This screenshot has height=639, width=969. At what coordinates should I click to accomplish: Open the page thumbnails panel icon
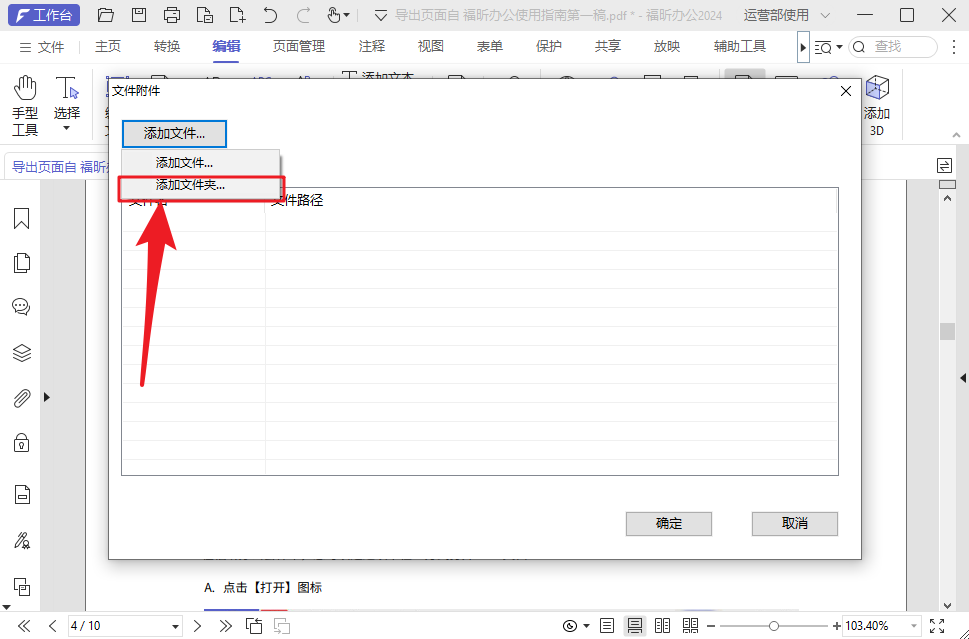pyautogui.click(x=22, y=263)
